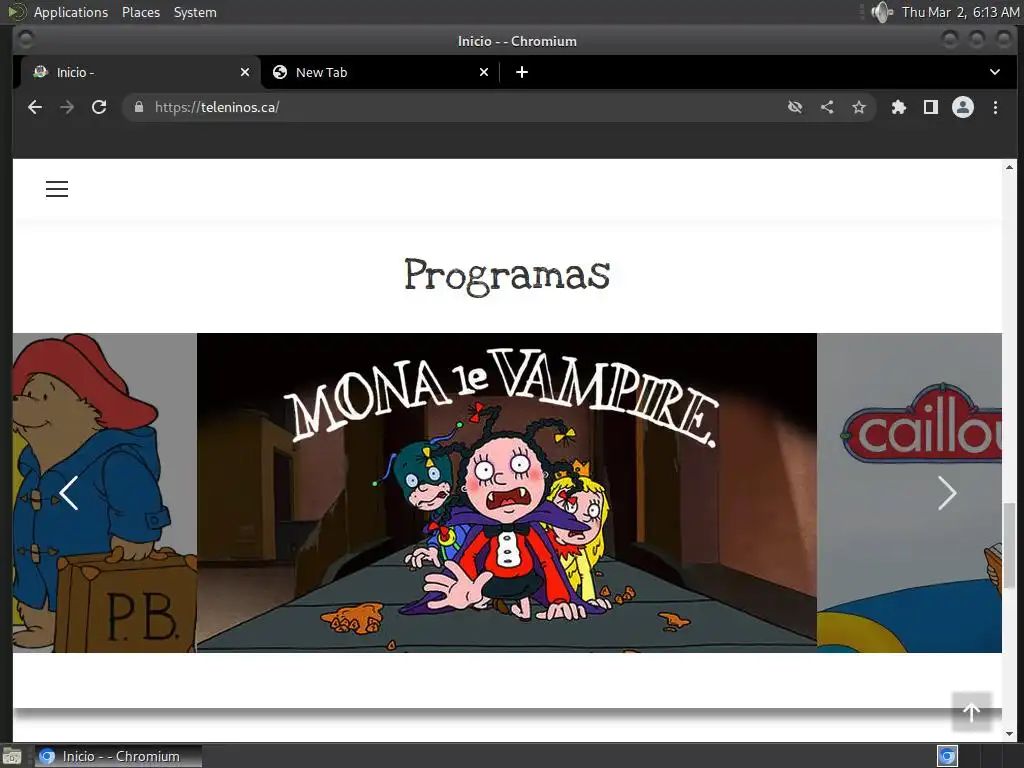The image size is (1024, 768).
Task: Click the page vertical scrollbar thumb
Action: pos(1009,545)
